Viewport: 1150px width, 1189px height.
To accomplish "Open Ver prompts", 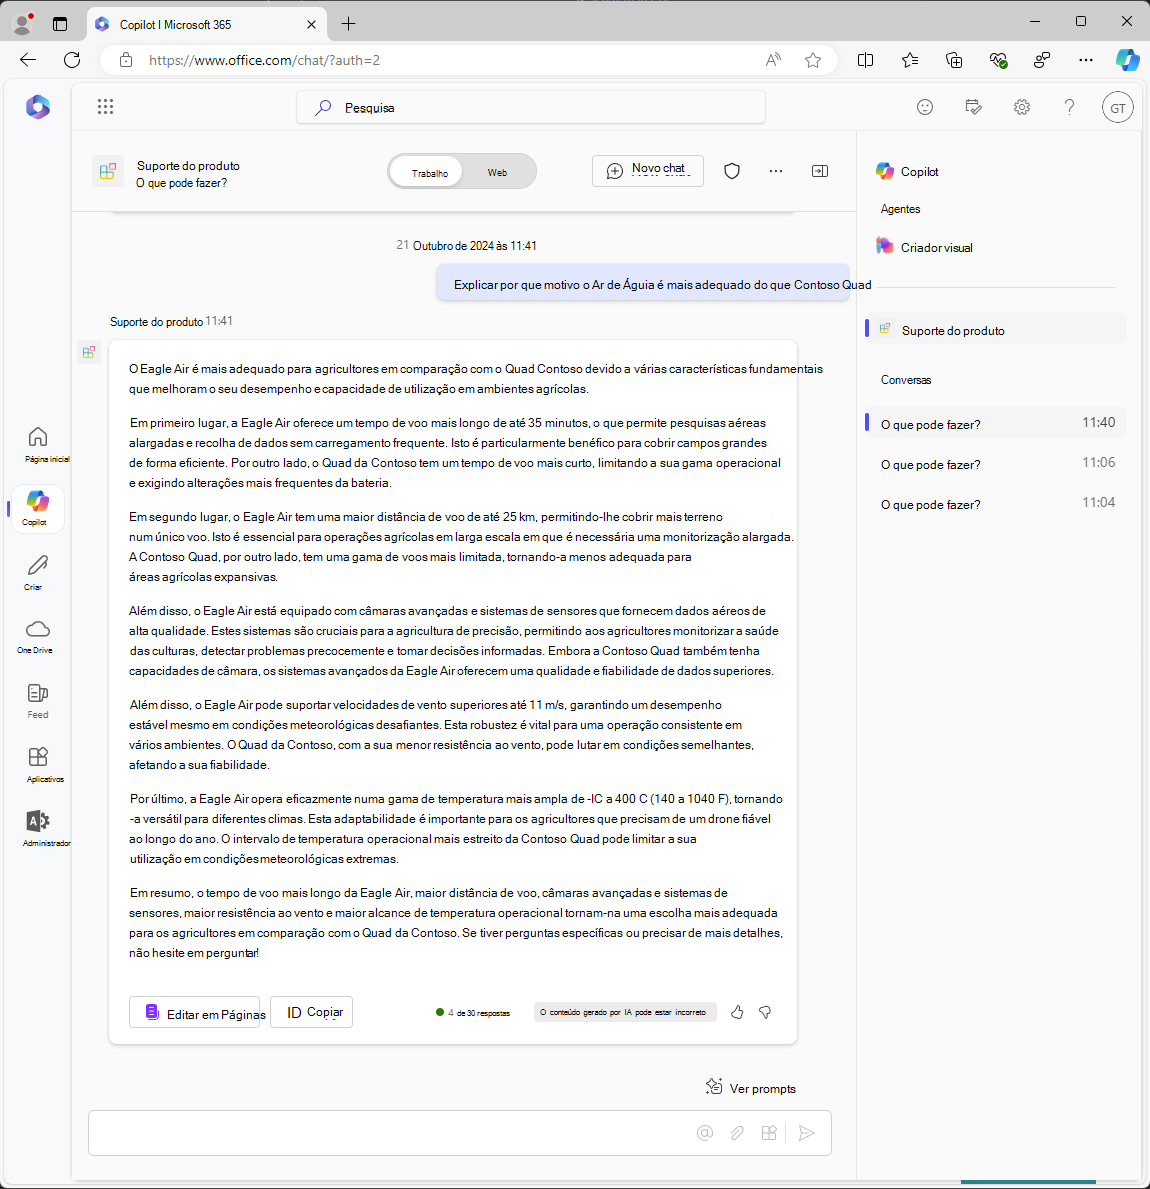I will [750, 1087].
